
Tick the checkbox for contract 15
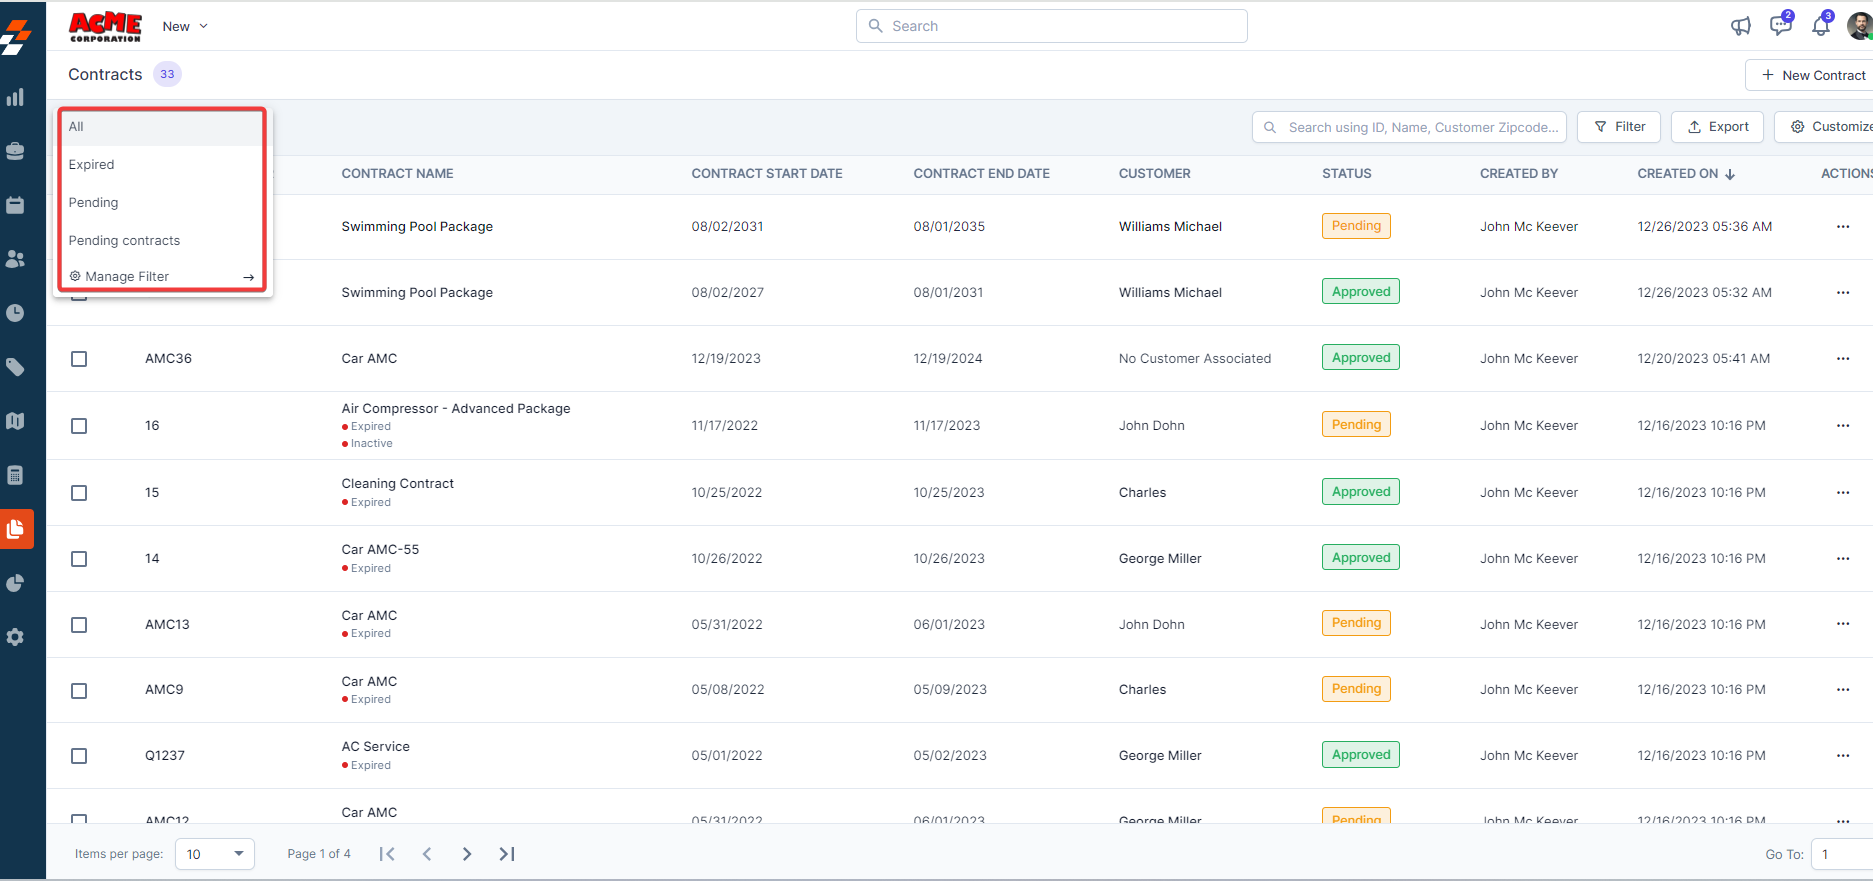79,493
